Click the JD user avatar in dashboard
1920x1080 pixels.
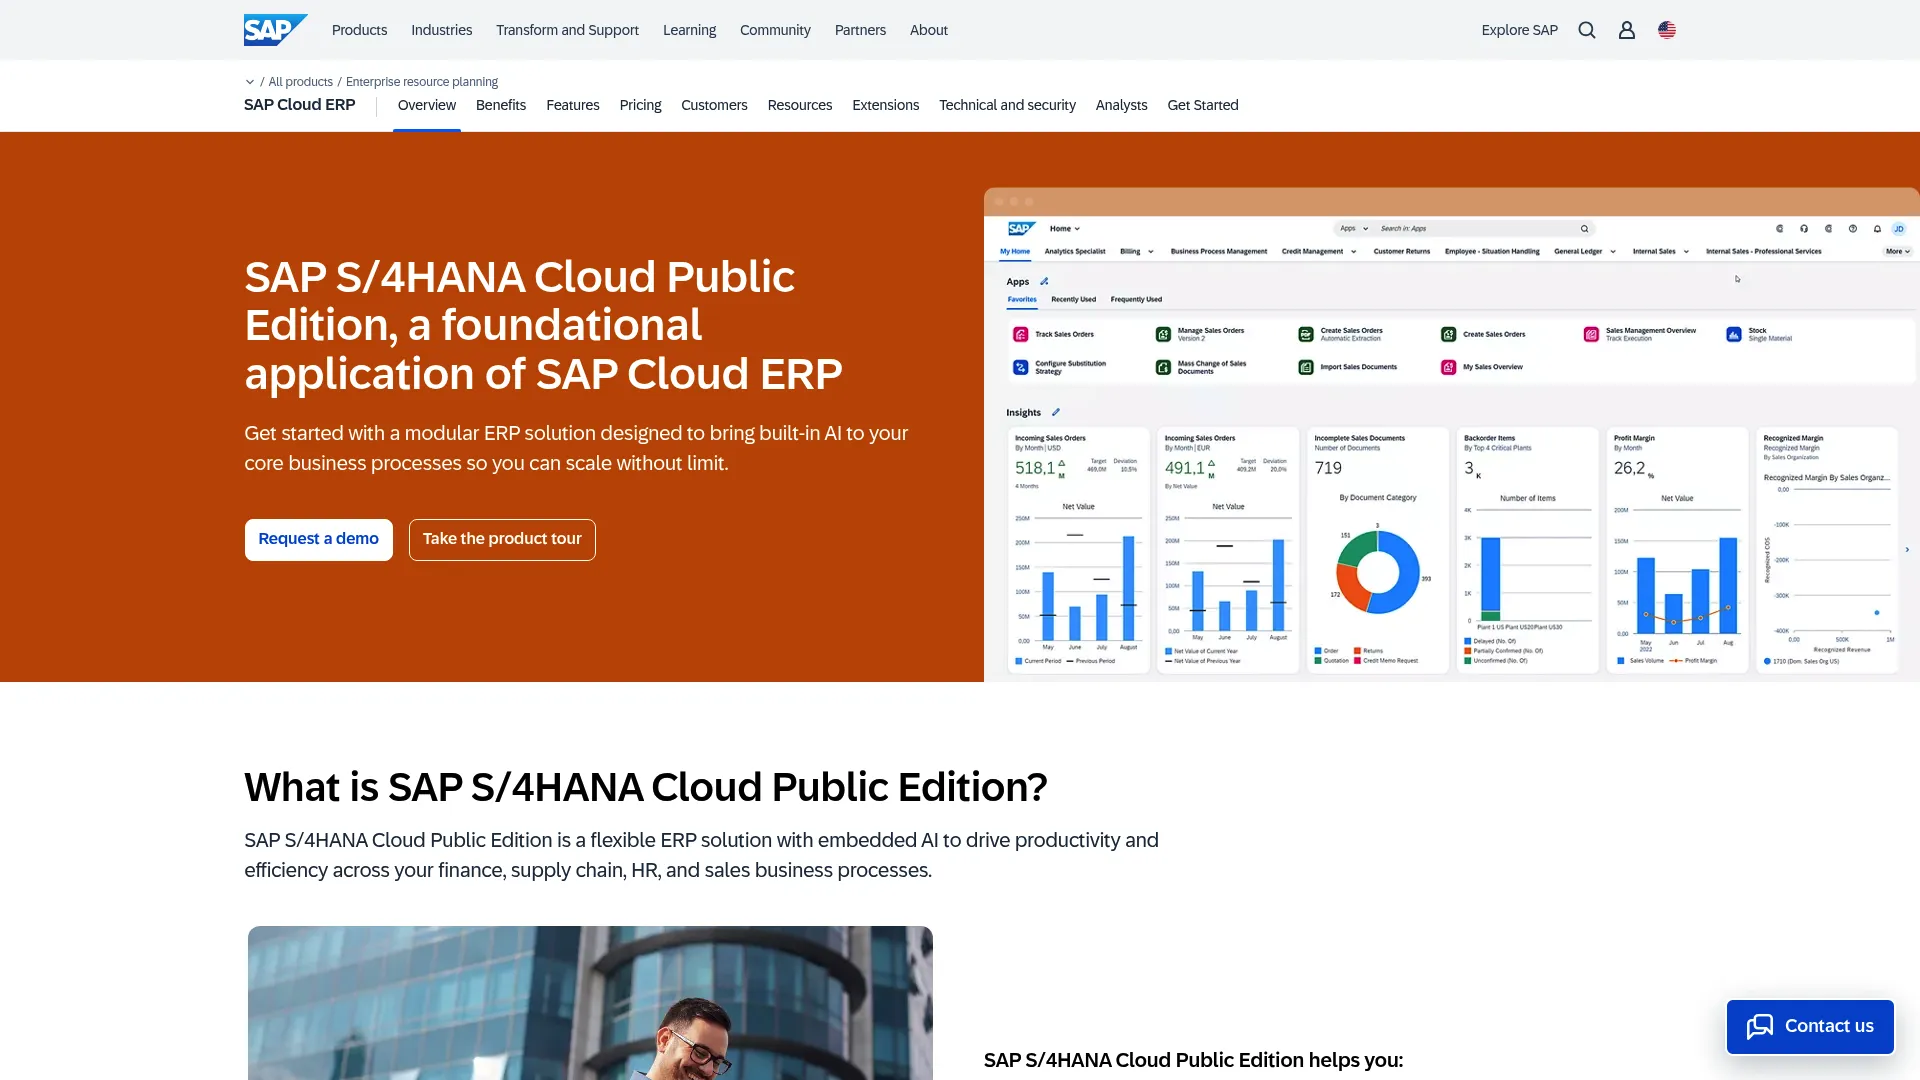(1899, 229)
